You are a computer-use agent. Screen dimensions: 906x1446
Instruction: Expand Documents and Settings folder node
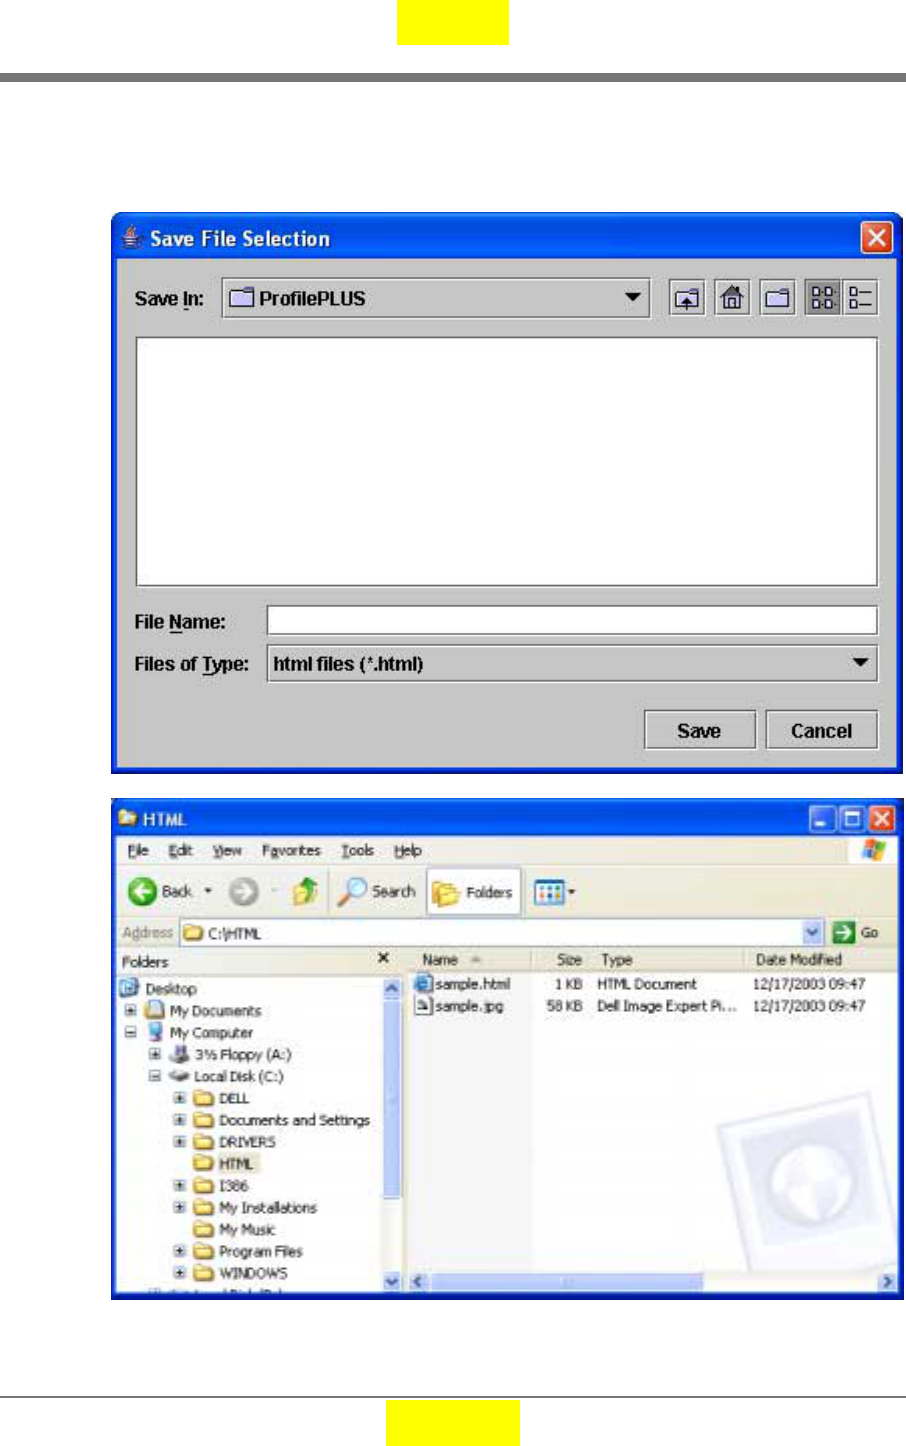179,1120
